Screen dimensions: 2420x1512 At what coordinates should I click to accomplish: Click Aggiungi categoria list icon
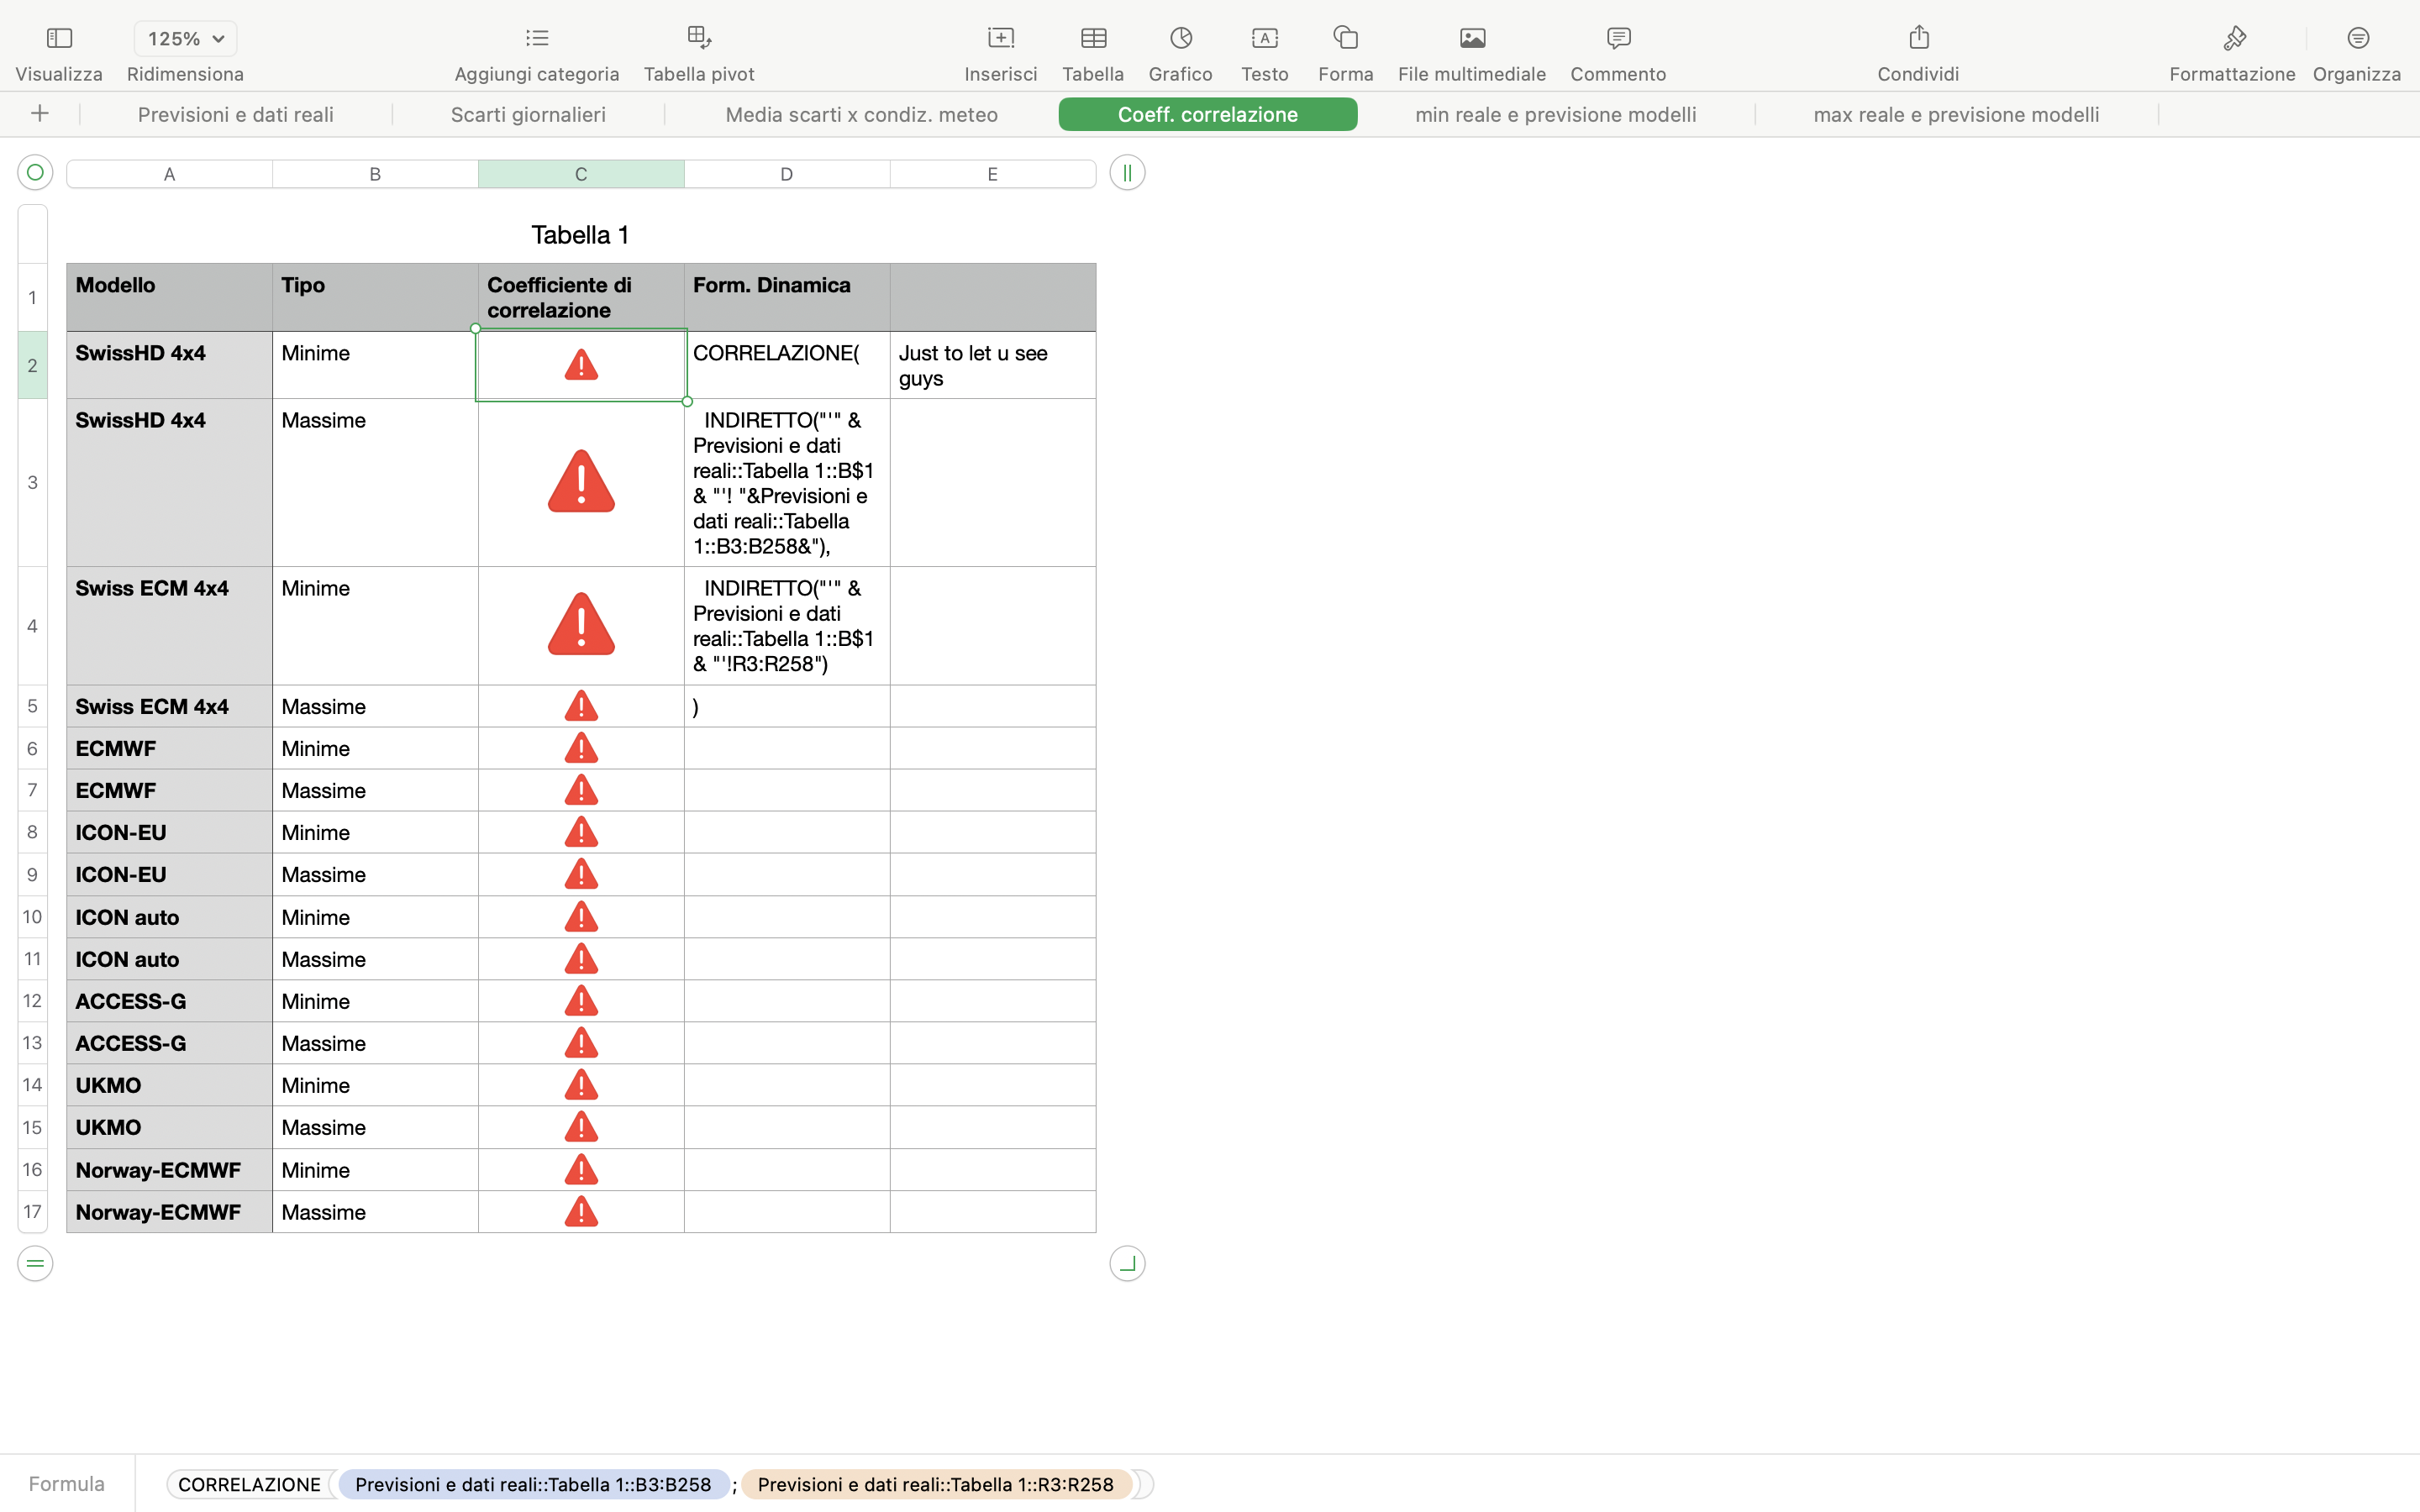coord(537,38)
